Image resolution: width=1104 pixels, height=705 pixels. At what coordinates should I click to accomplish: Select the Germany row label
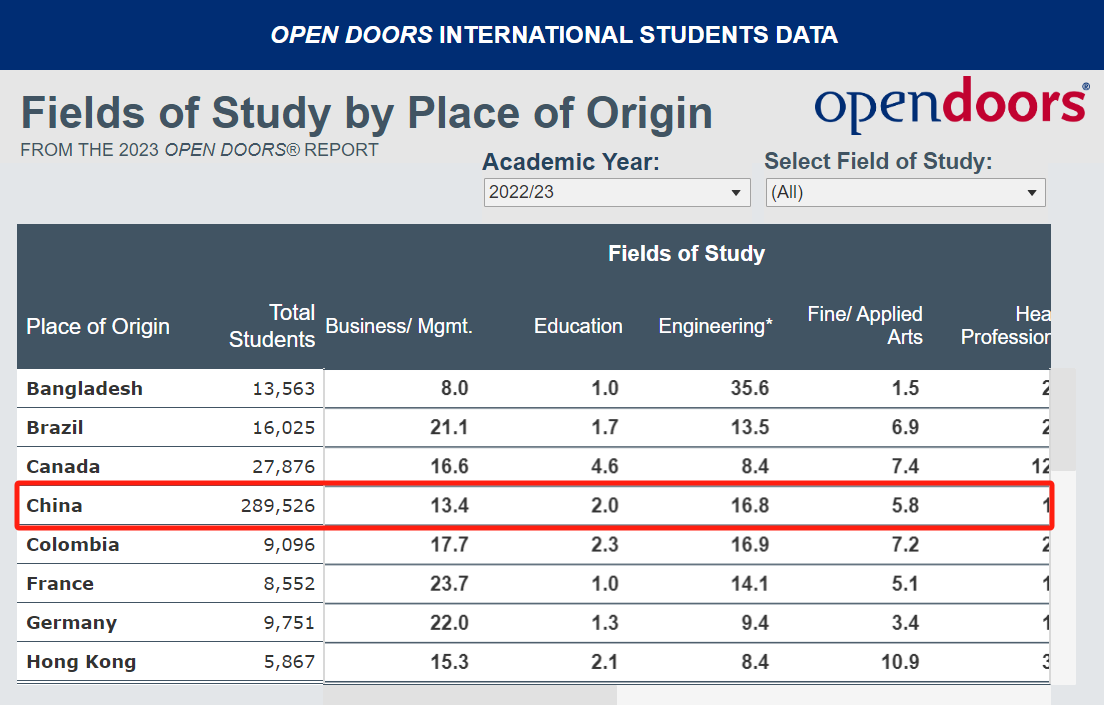coord(72,623)
